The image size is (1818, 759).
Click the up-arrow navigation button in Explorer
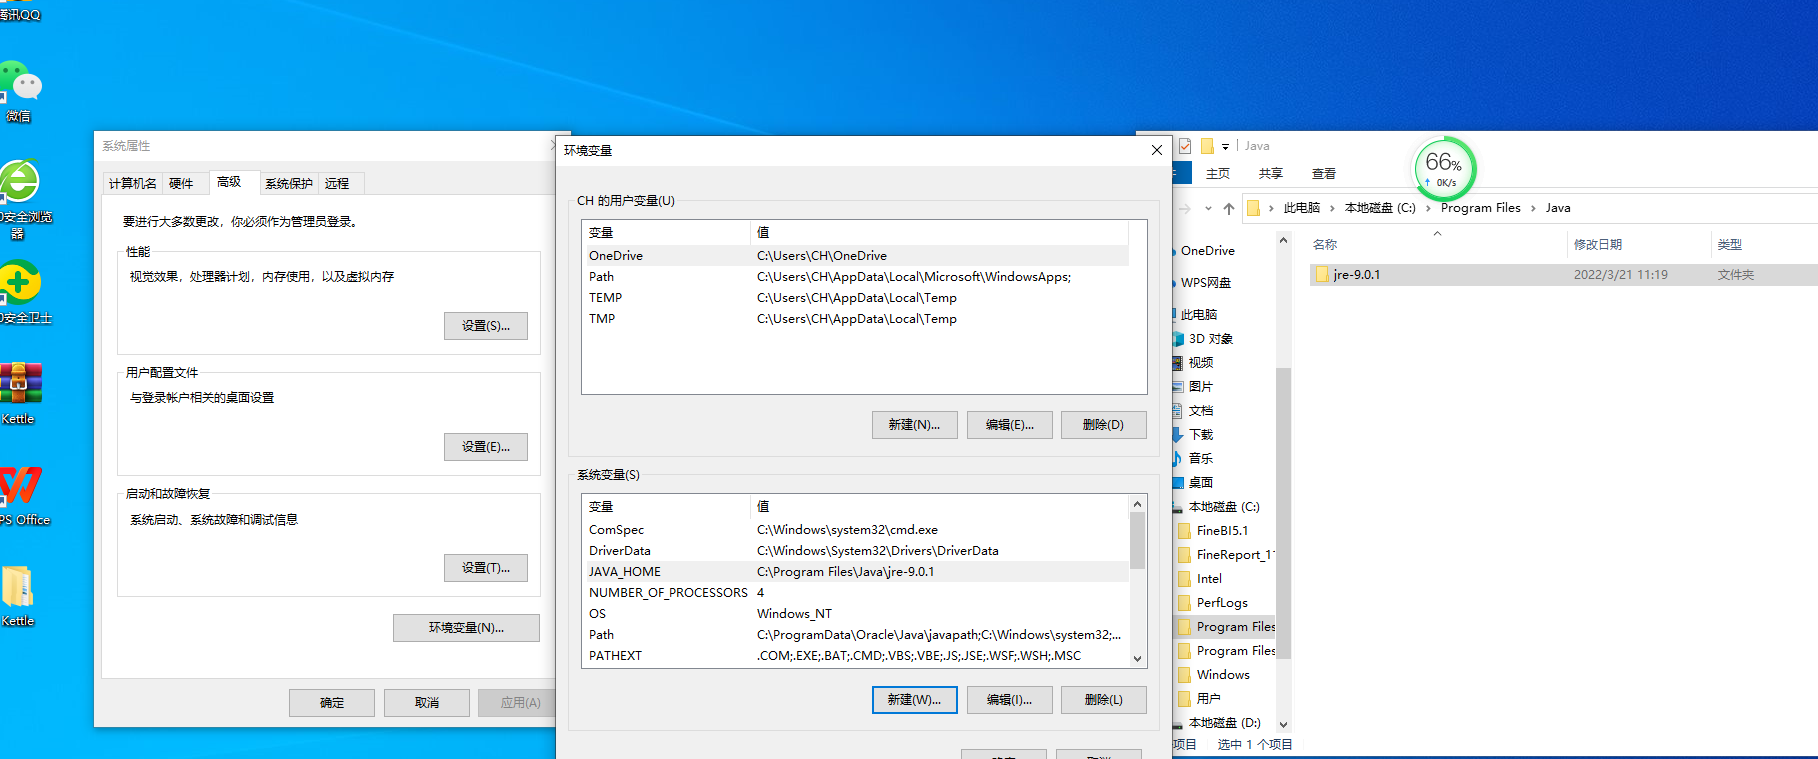[x=1229, y=209]
